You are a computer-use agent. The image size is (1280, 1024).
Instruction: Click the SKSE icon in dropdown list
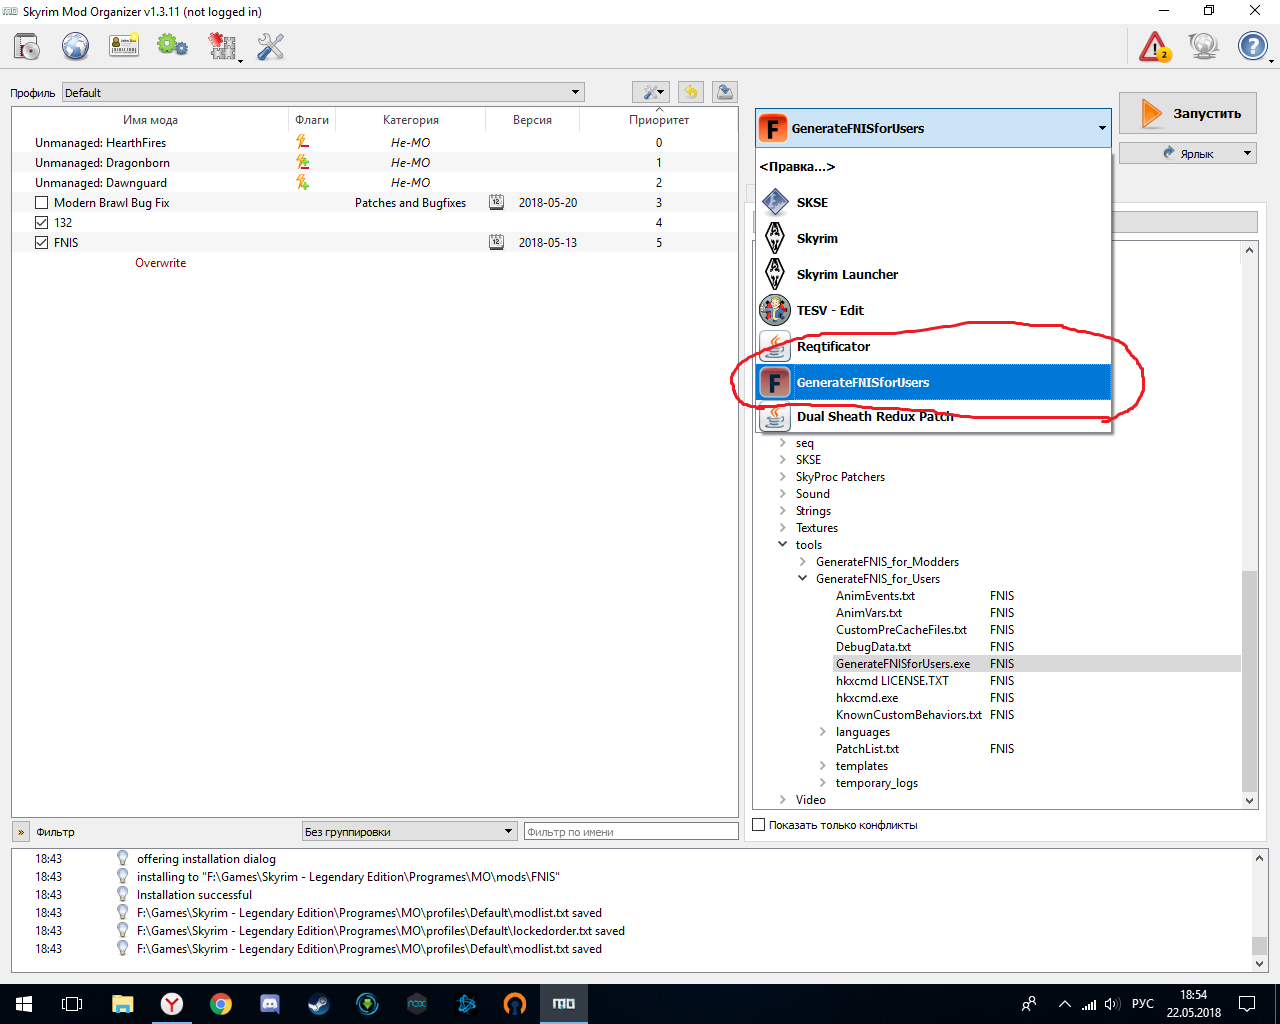775,202
